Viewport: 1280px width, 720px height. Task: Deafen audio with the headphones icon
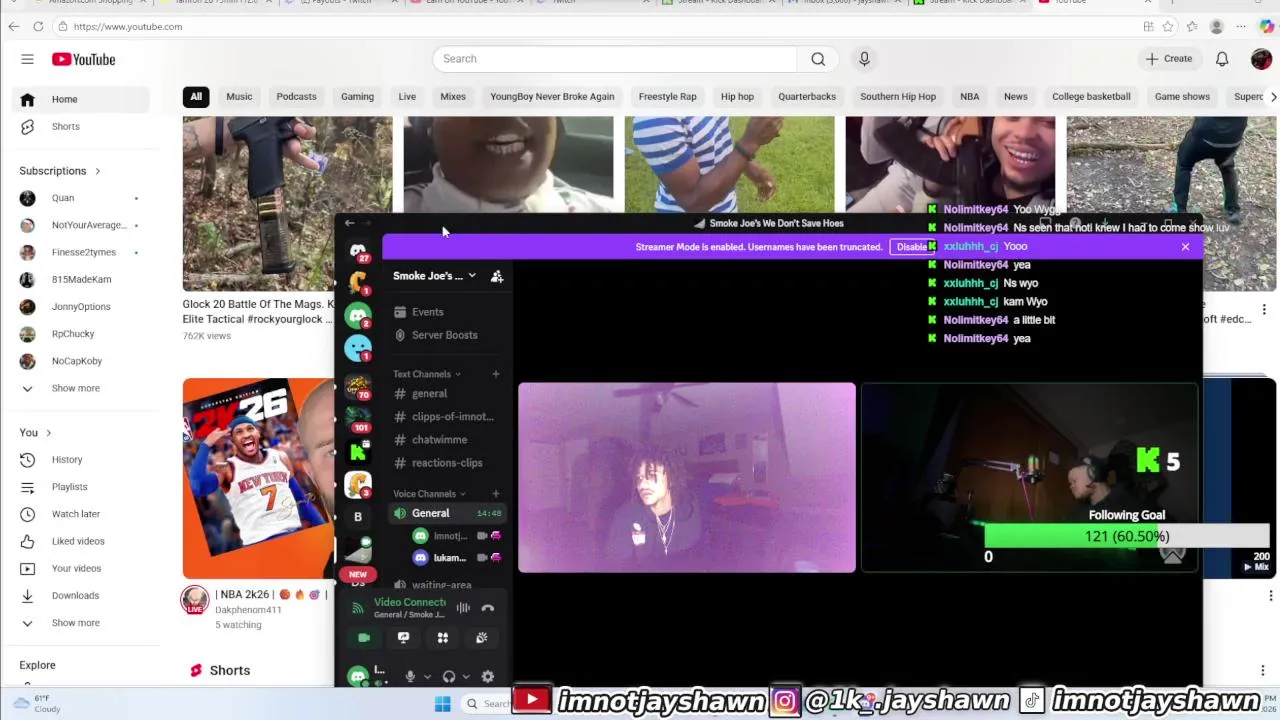(x=449, y=677)
